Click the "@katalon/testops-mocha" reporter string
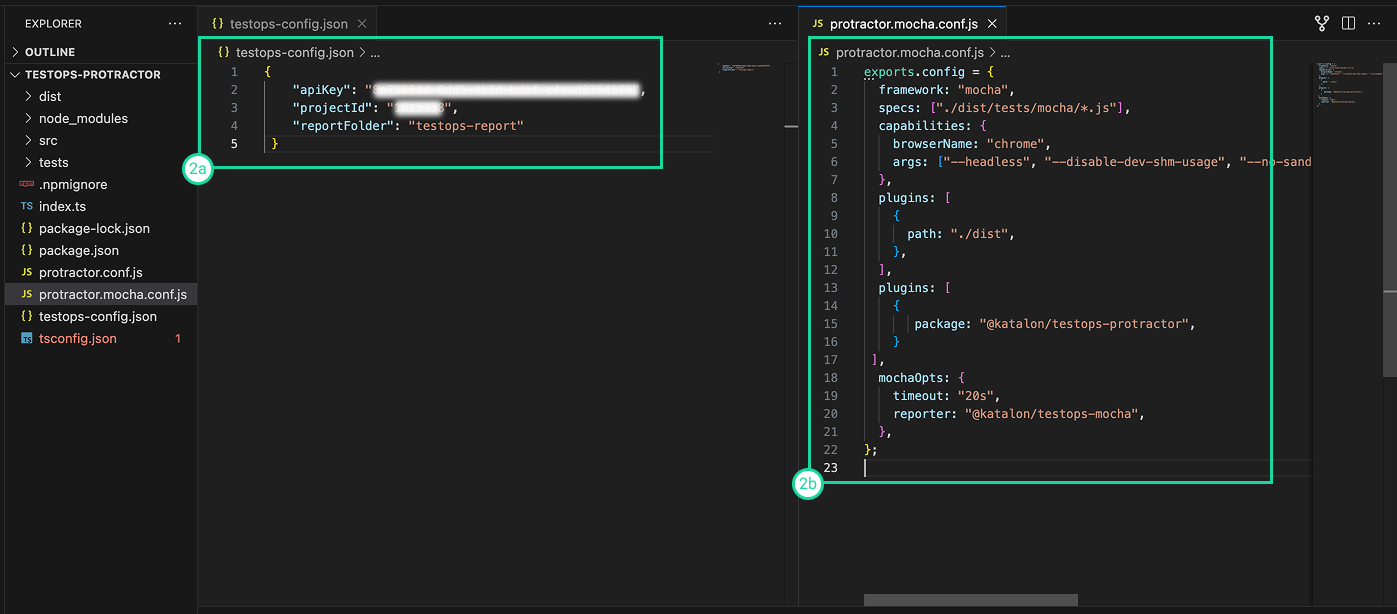The width and height of the screenshot is (1397, 614). tap(1052, 414)
